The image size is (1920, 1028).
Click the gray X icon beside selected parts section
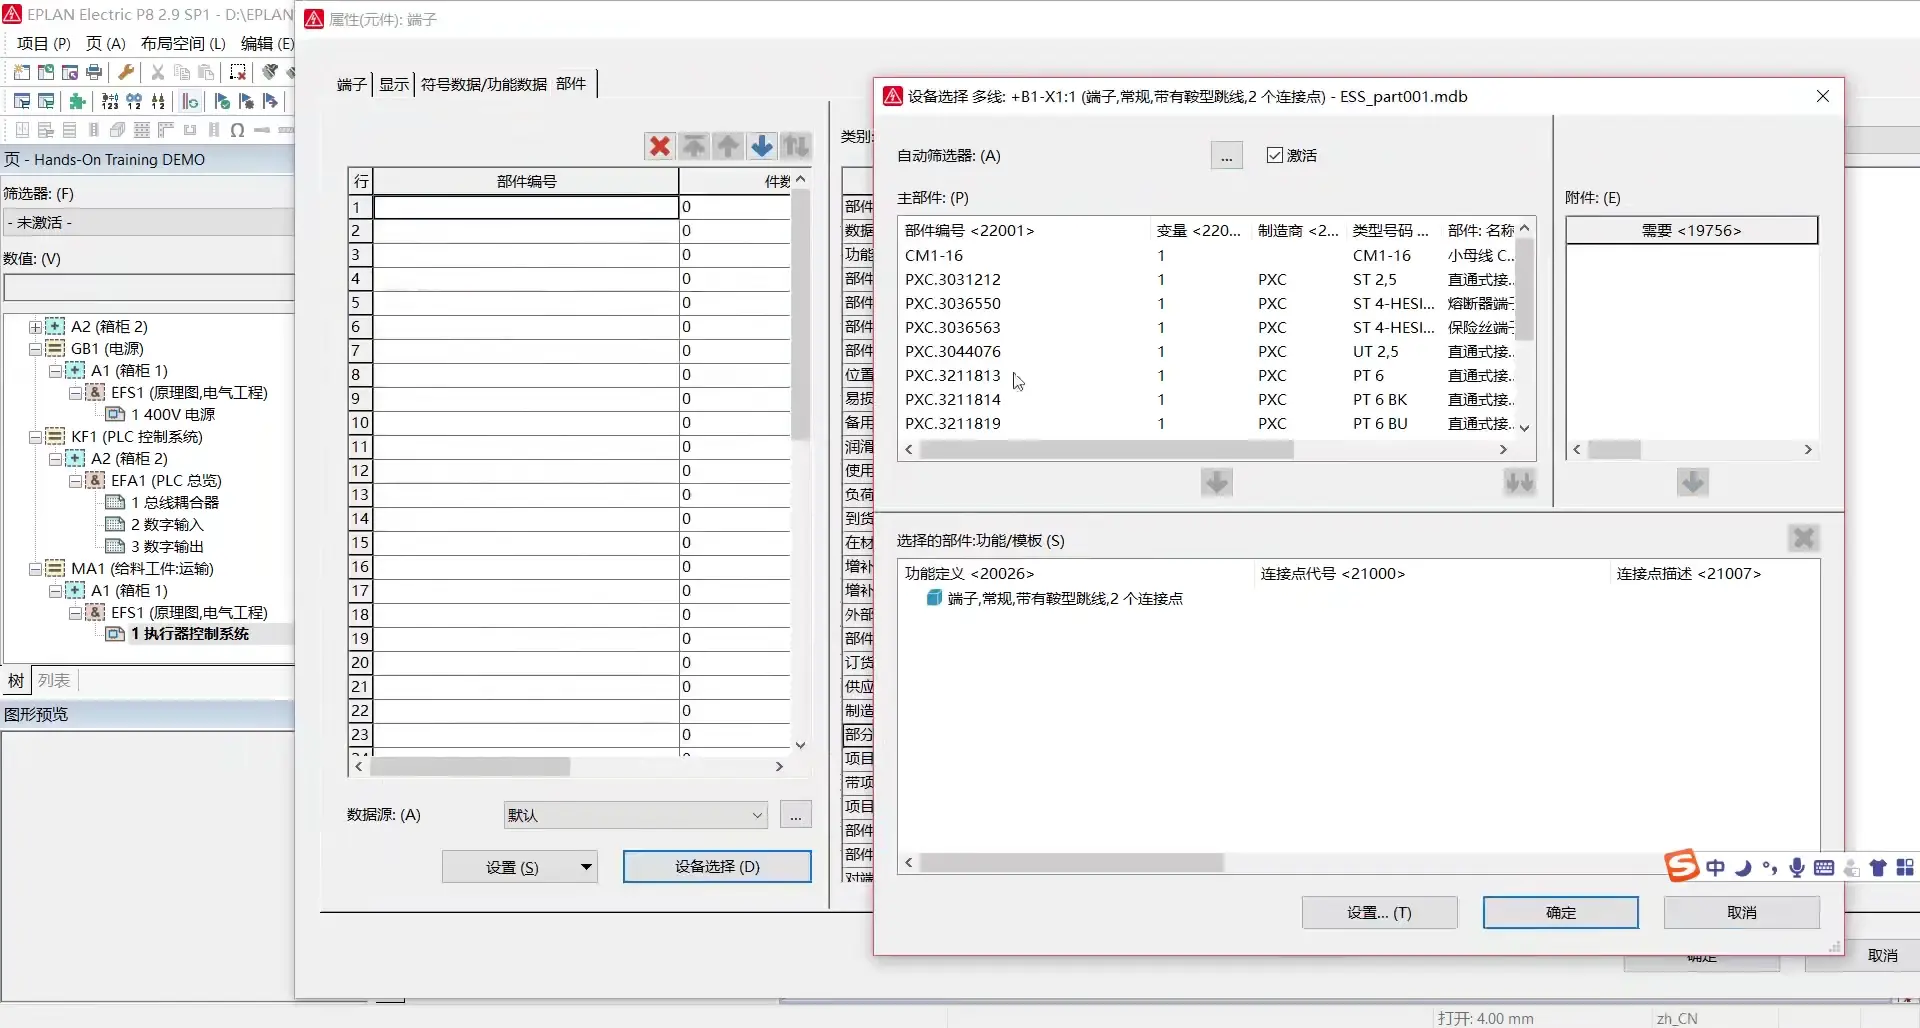1804,538
